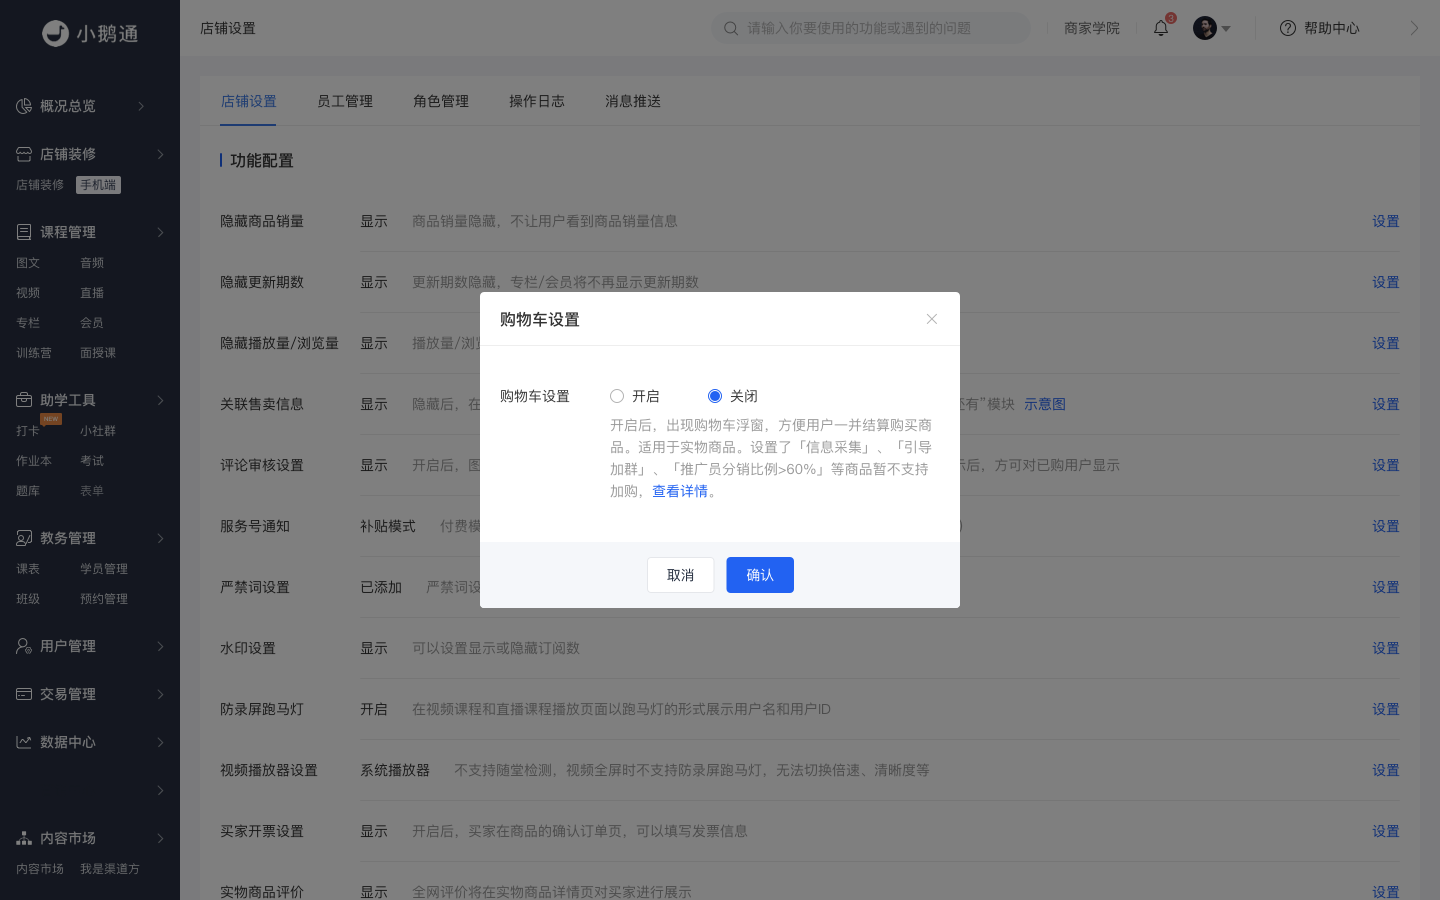
Task: Click 设置 for 买家开票设置
Action: coord(1385,831)
